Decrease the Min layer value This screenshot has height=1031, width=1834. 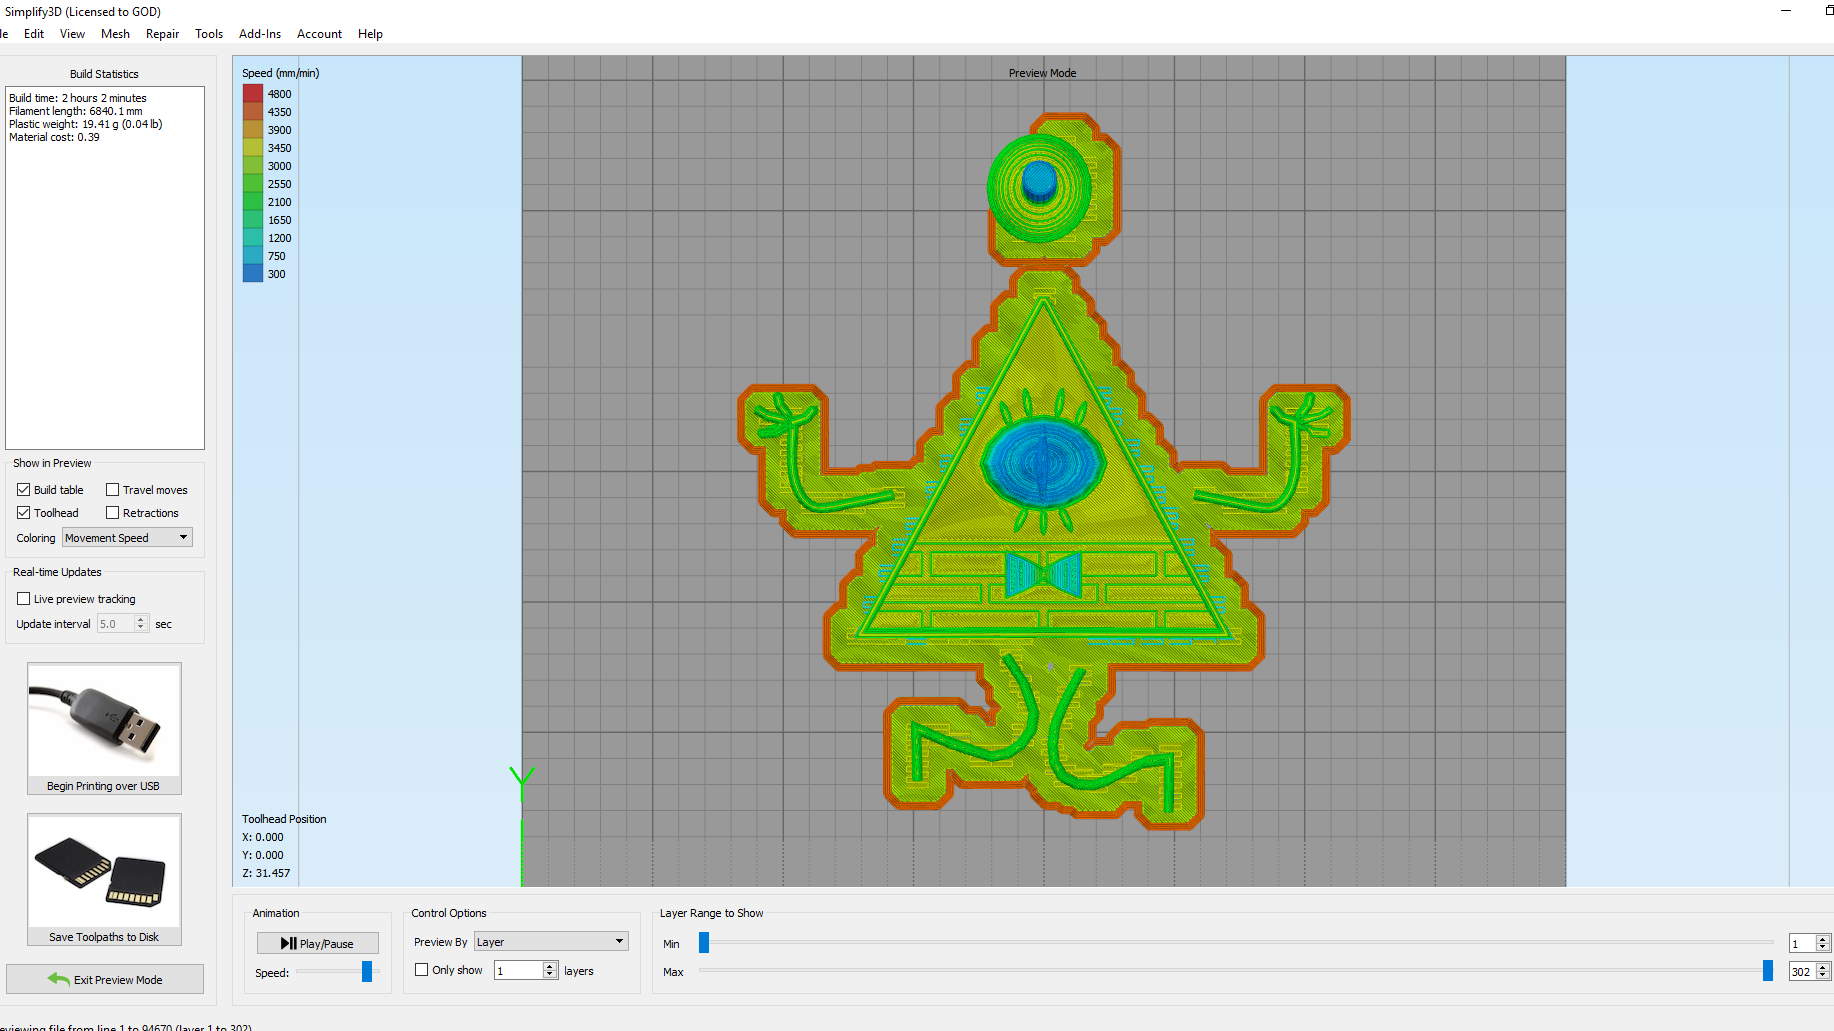tap(1823, 948)
